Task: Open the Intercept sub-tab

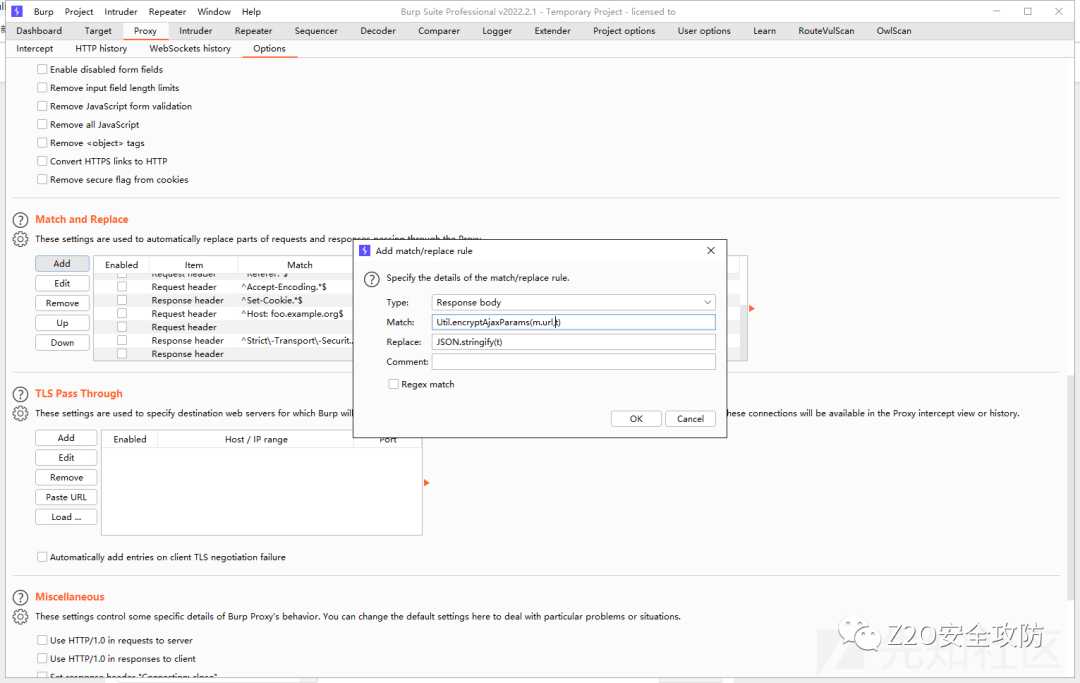Action: click(34, 49)
